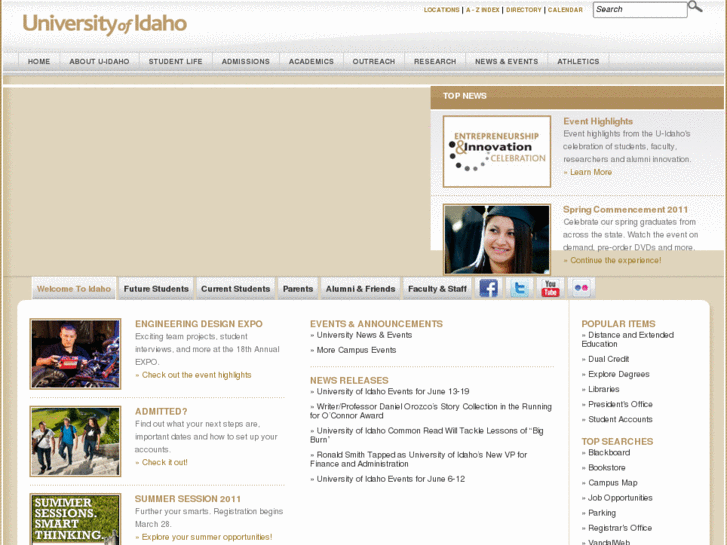Screen dimensions: 727x545
Task: Open the Twitter icon link
Action: click(519, 288)
